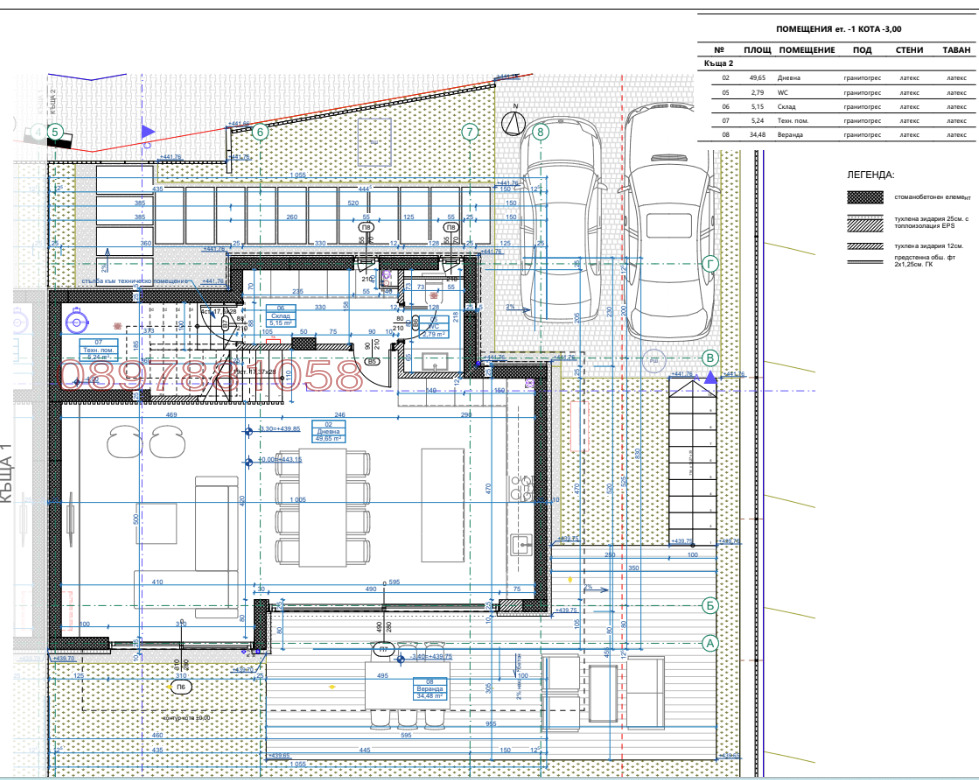Select grid axis marker 5
The width and height of the screenshot is (979, 780).
(x=56, y=132)
